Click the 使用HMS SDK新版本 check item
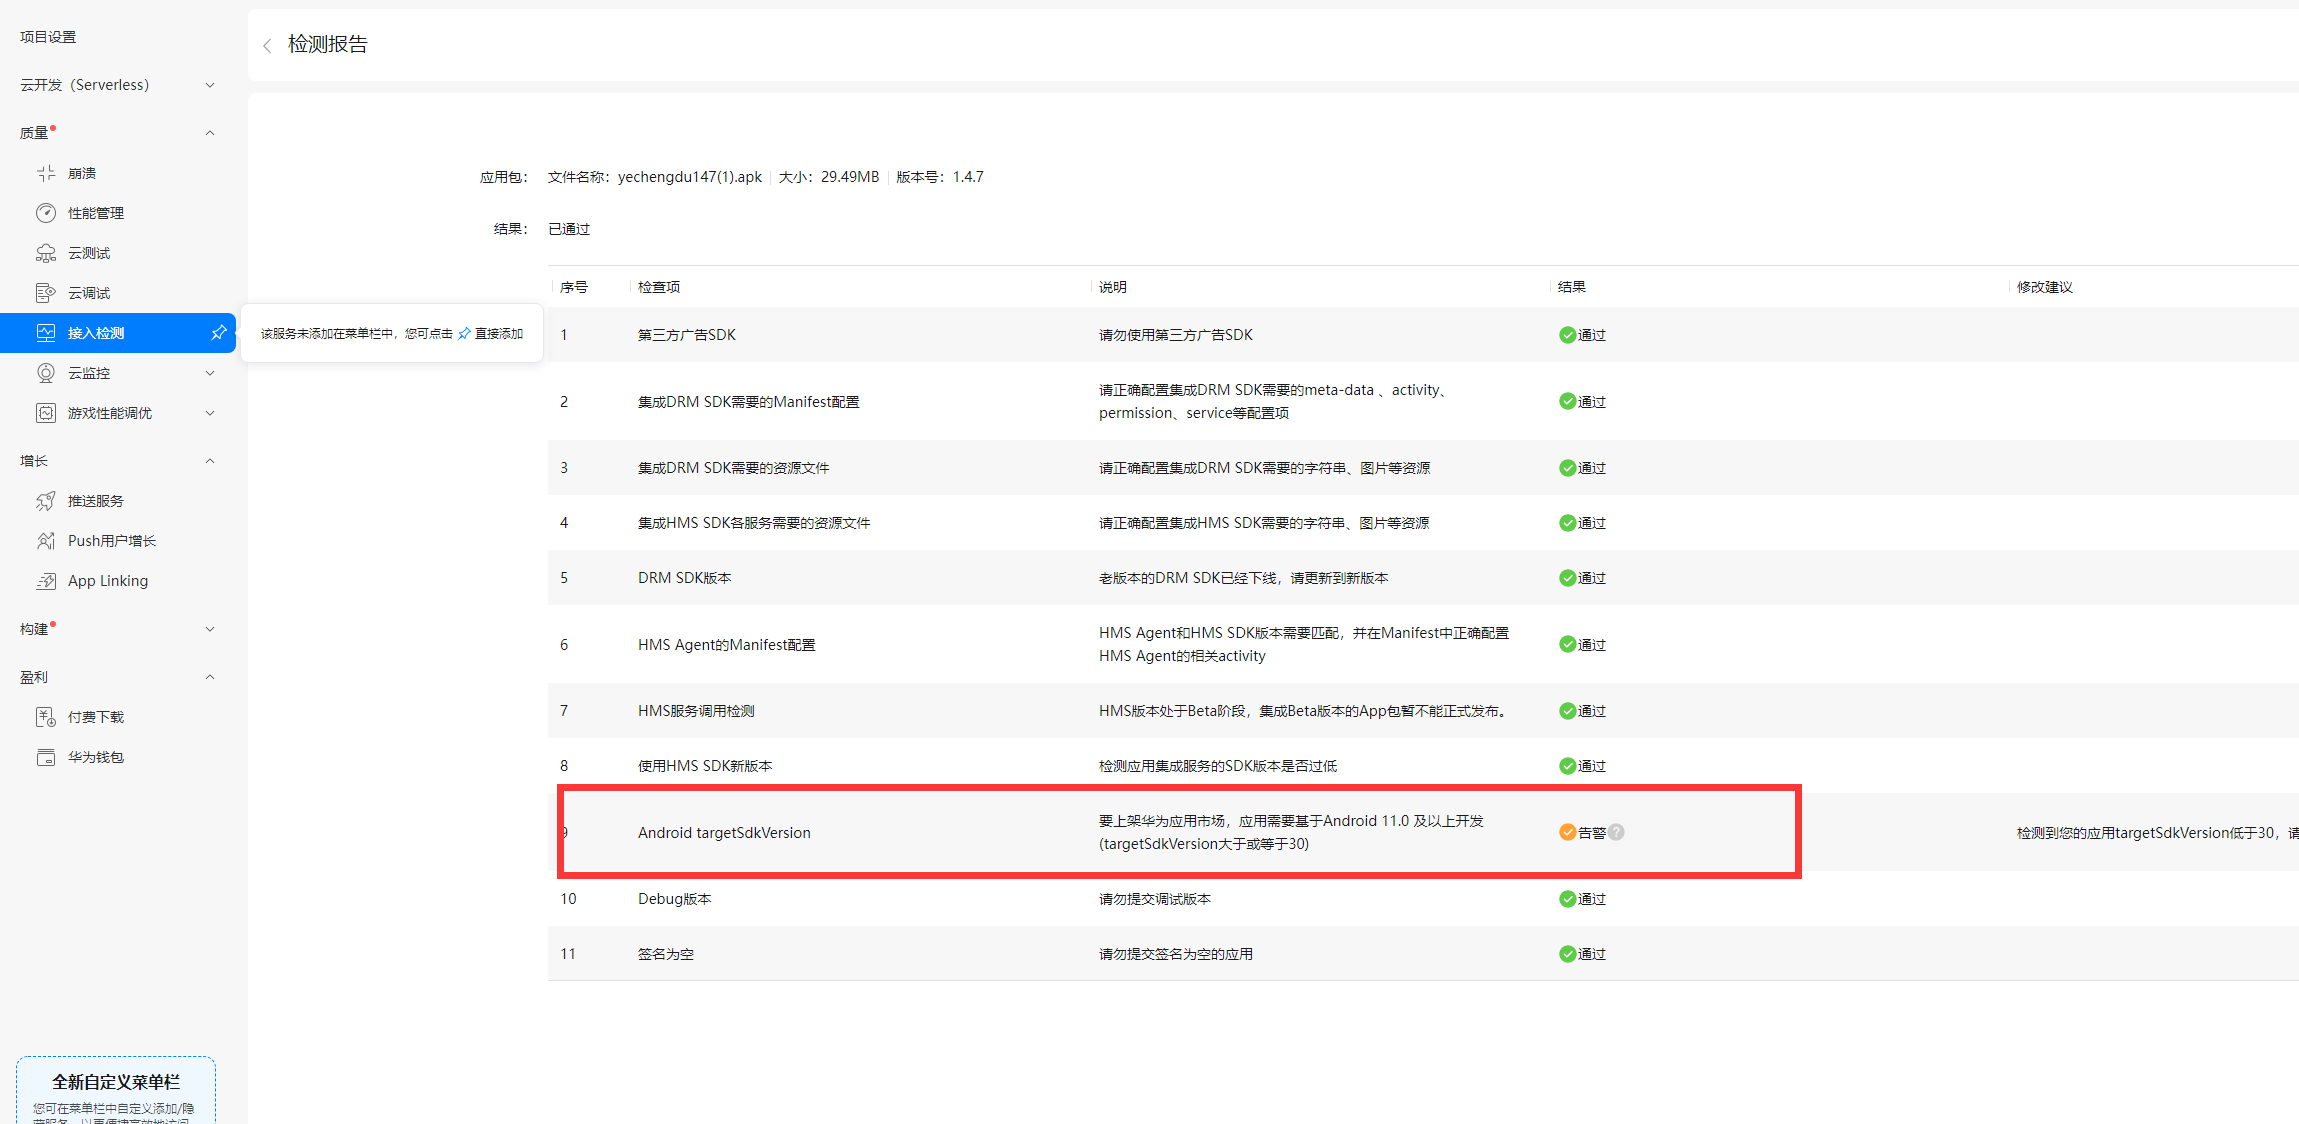Image resolution: width=2299 pixels, height=1124 pixels. coord(705,766)
